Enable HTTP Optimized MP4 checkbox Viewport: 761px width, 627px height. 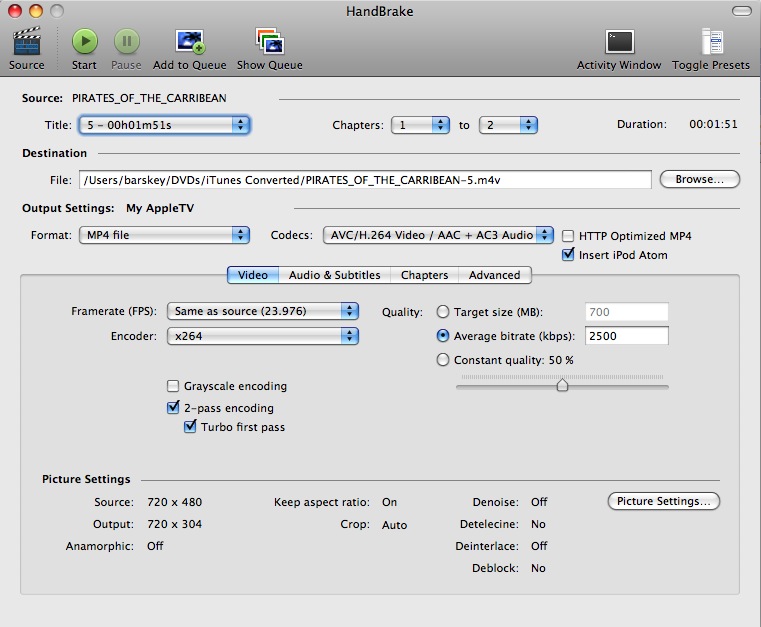coord(567,236)
